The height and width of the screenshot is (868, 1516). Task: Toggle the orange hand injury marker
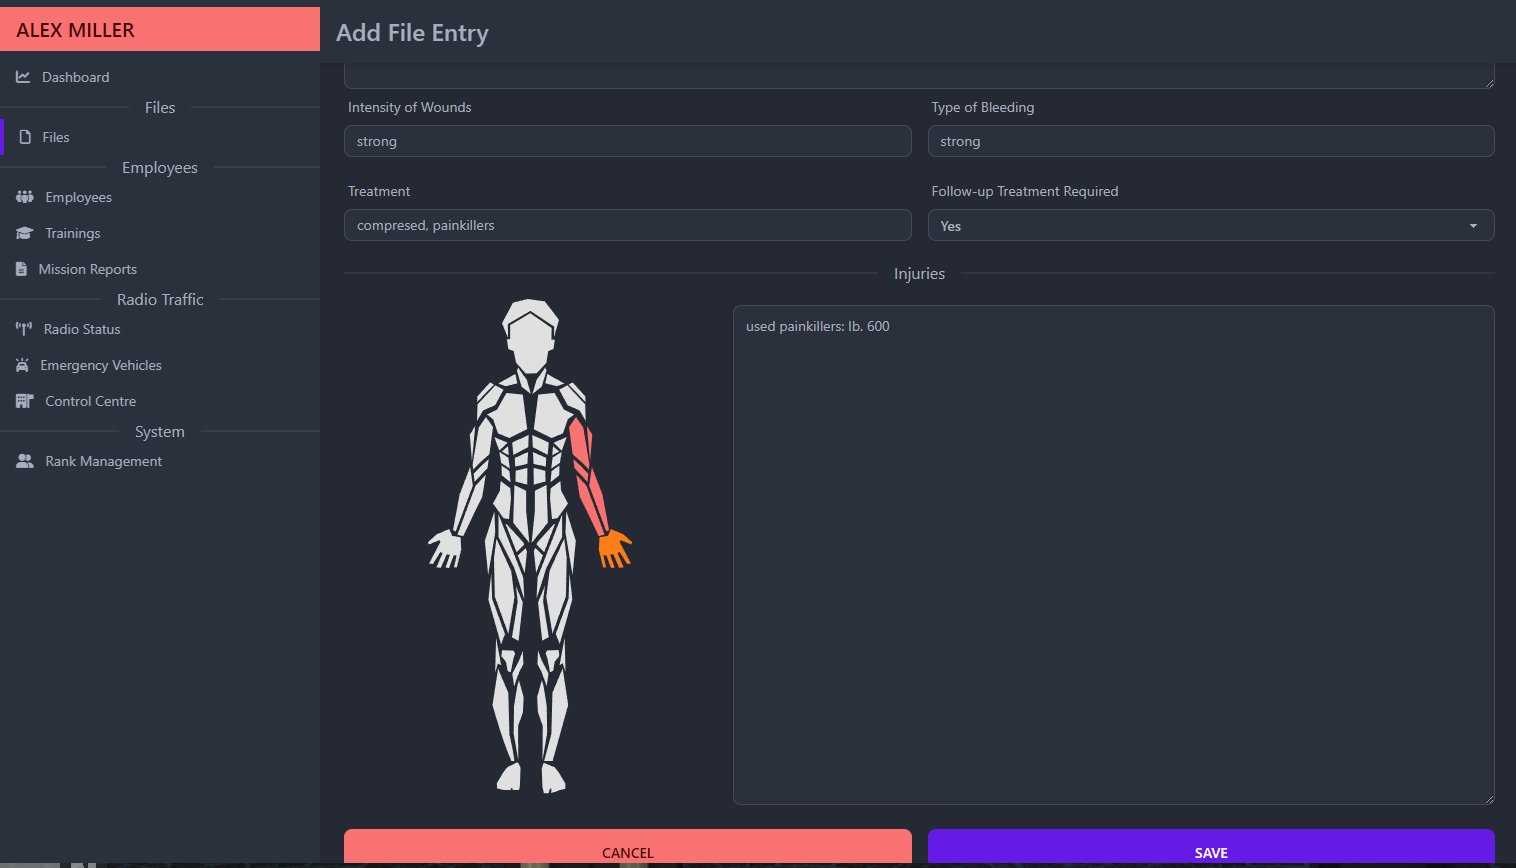pos(614,547)
